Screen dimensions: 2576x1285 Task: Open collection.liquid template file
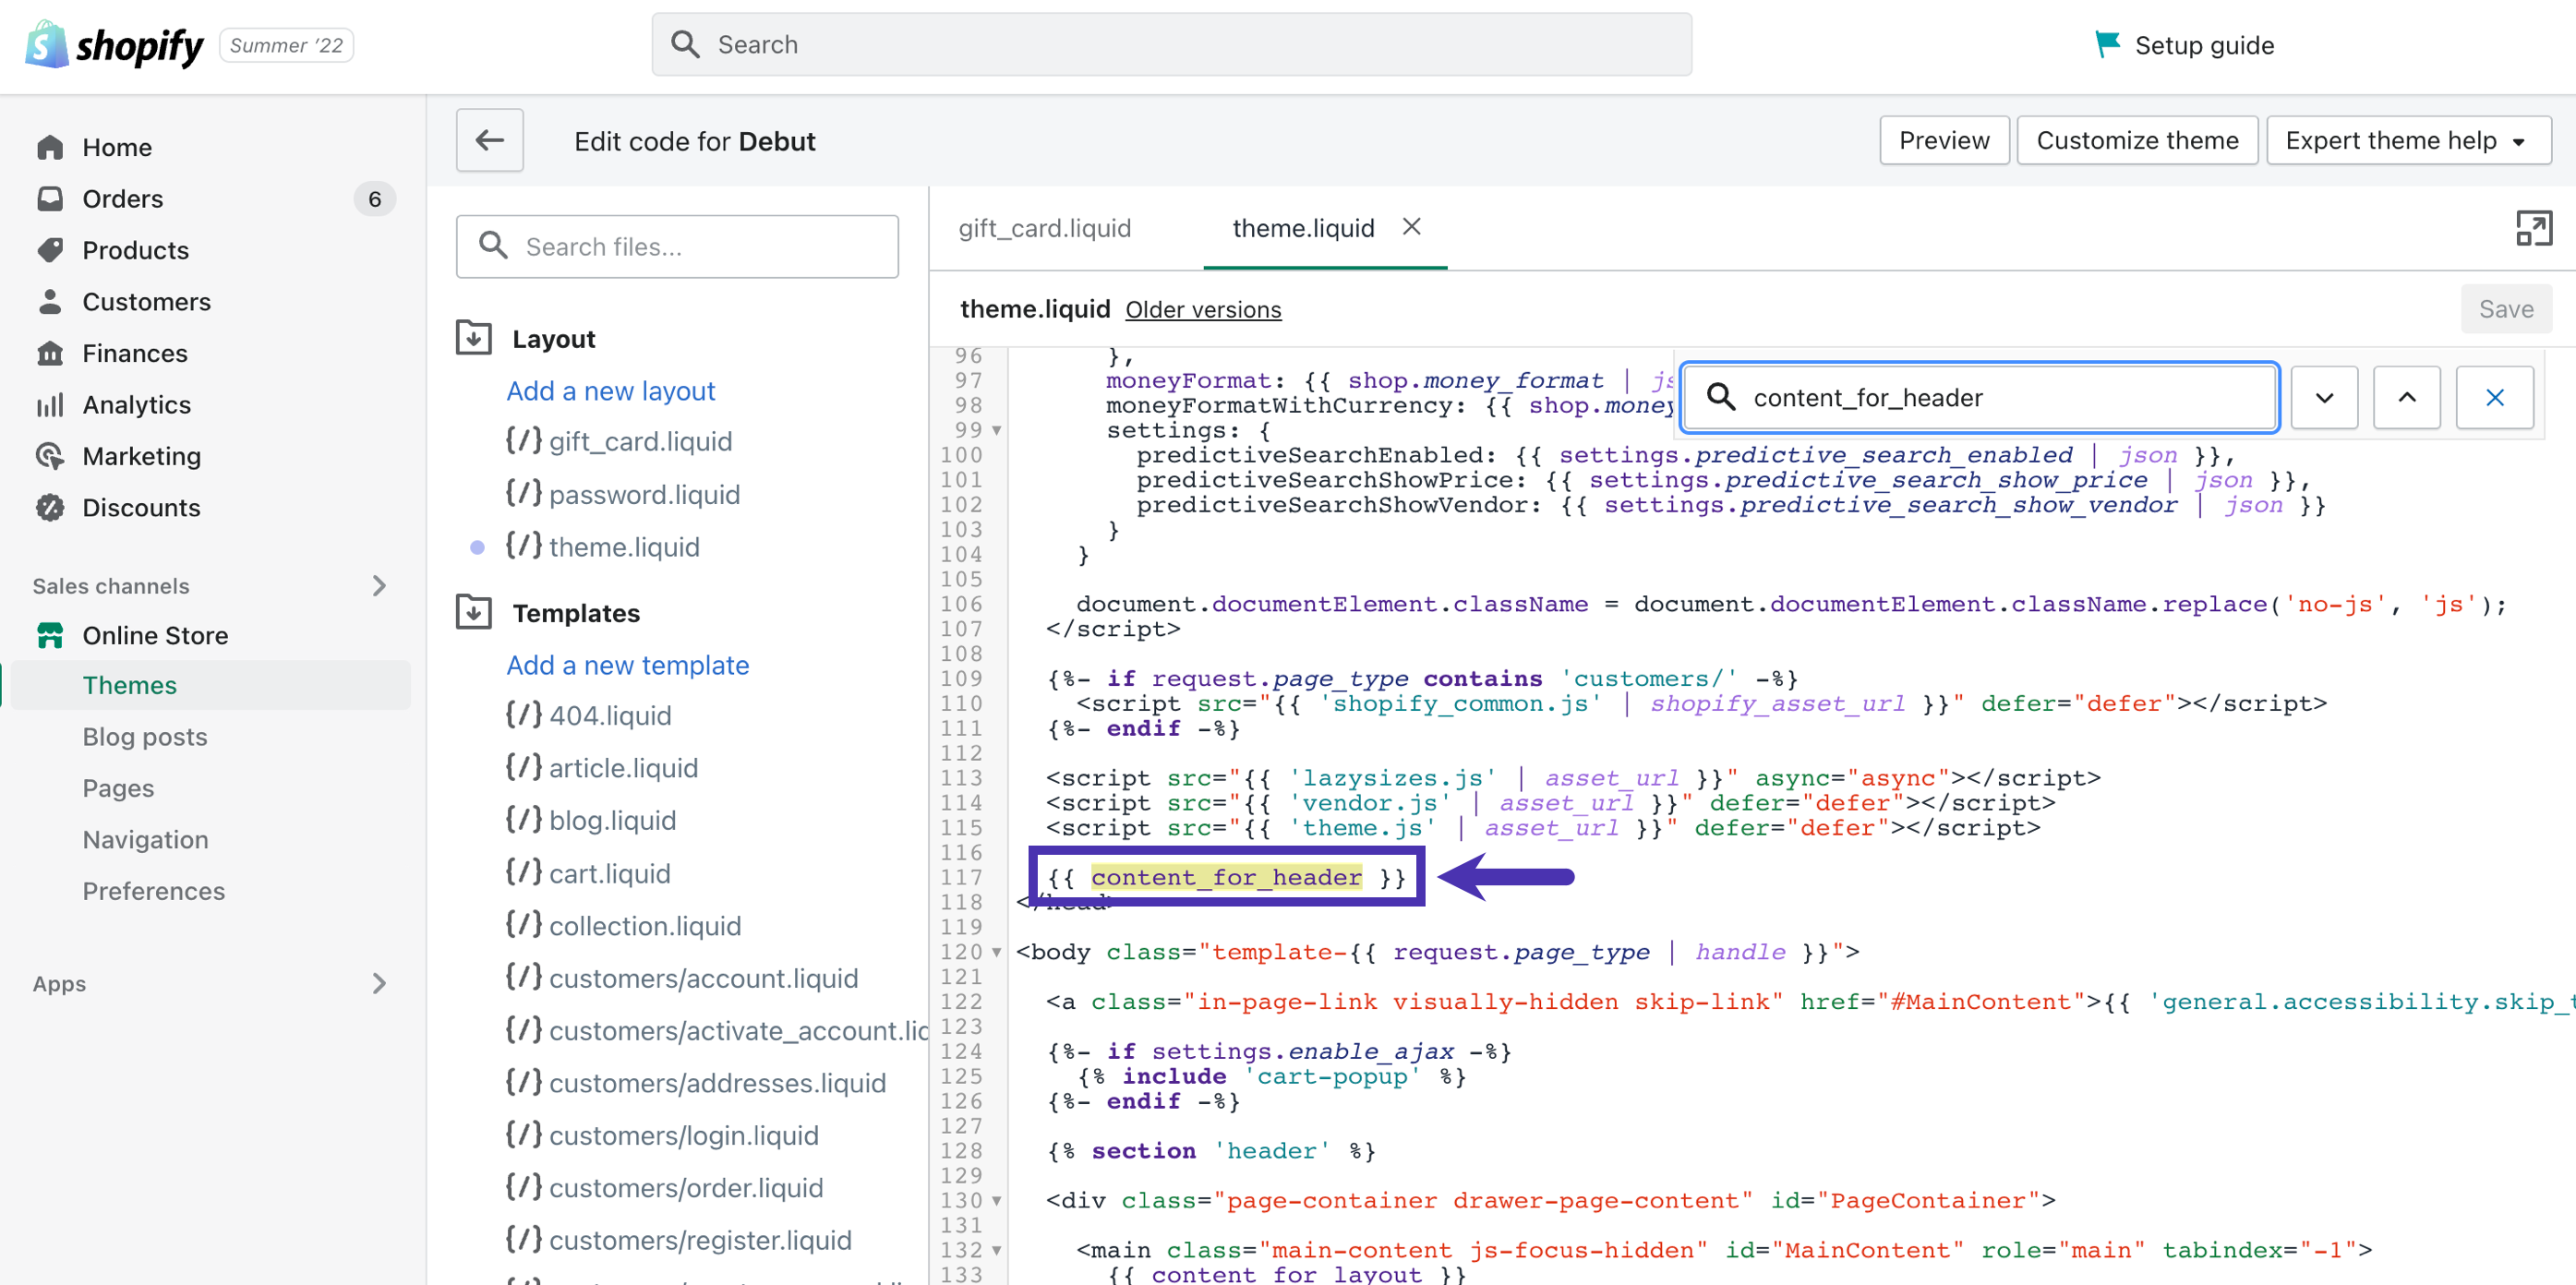click(x=645, y=925)
